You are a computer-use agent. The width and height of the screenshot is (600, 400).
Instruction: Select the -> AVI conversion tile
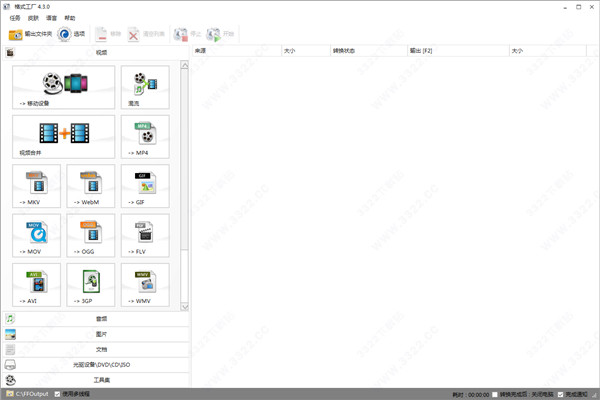(36, 285)
